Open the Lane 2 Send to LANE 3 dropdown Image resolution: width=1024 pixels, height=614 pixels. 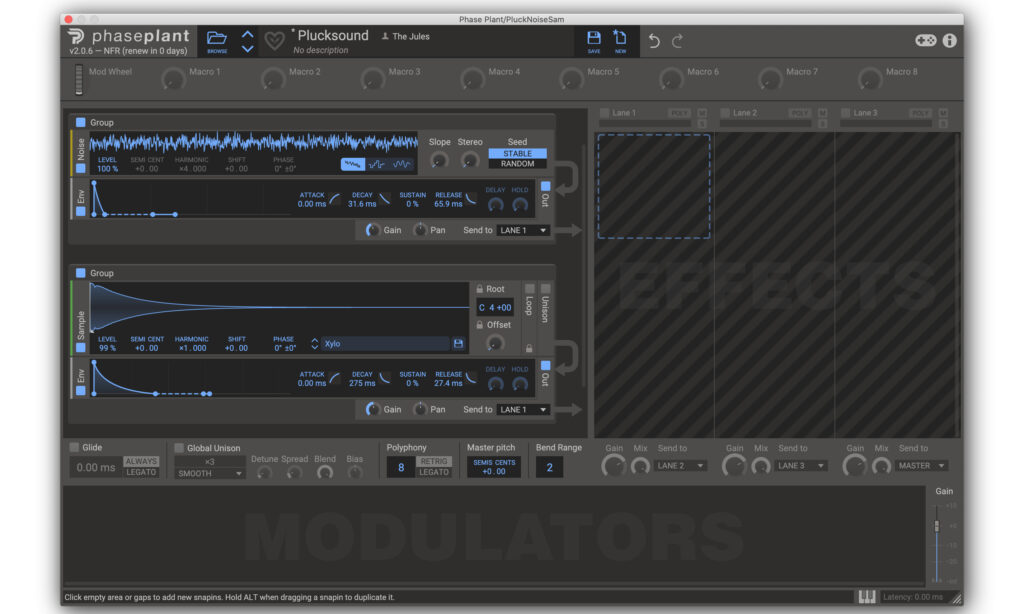801,466
